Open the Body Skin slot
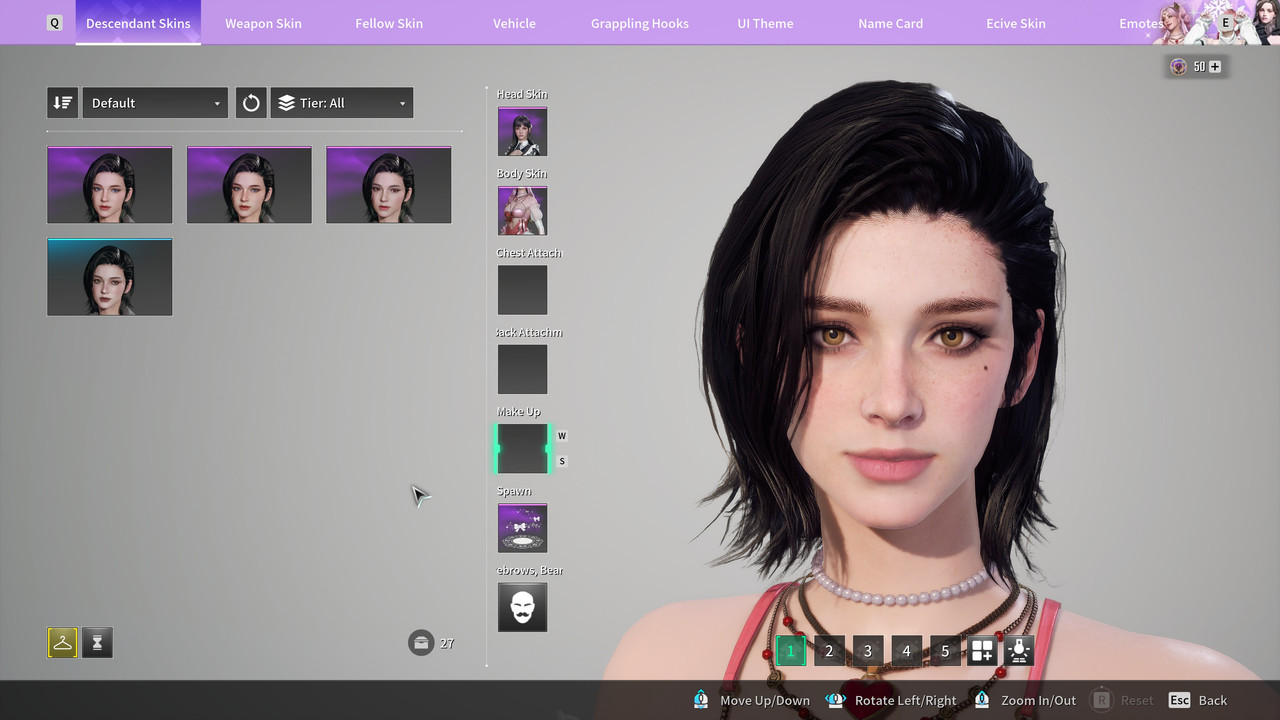1280x720 pixels. pos(522,211)
